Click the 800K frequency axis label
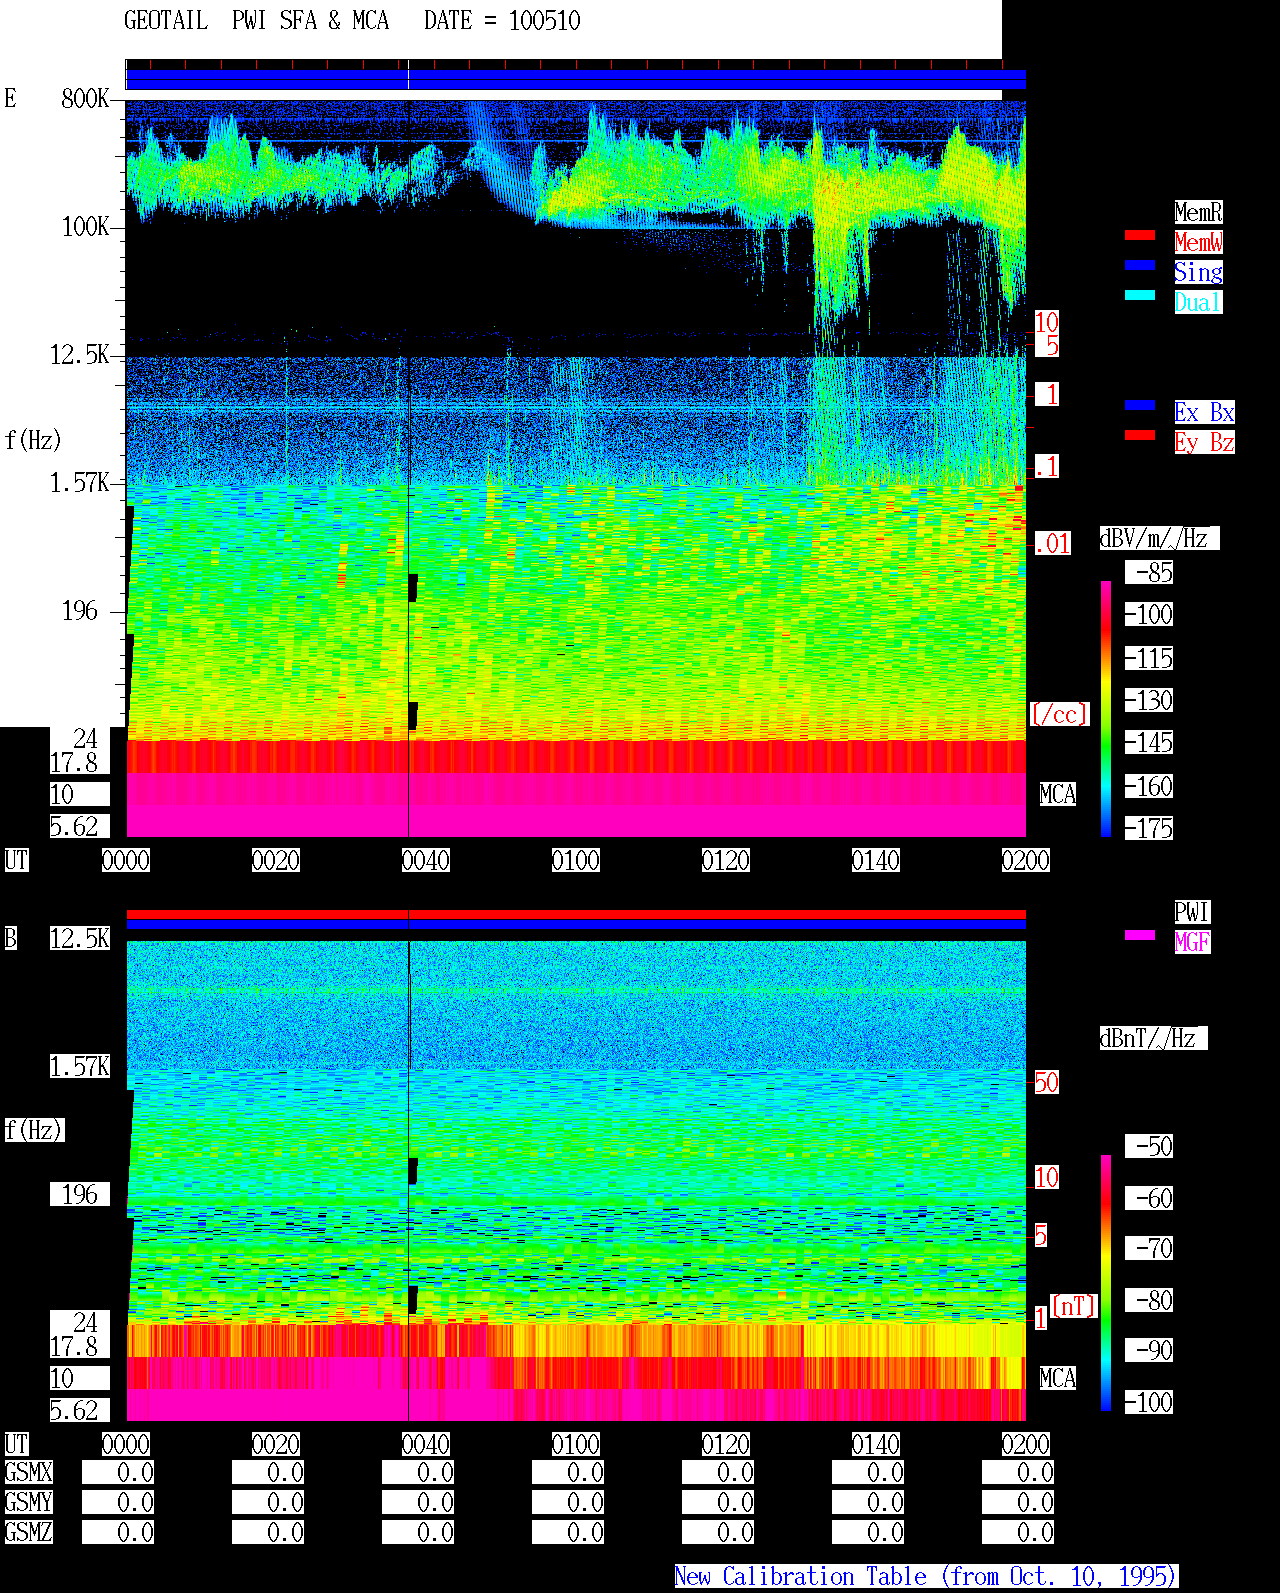 (x=85, y=98)
